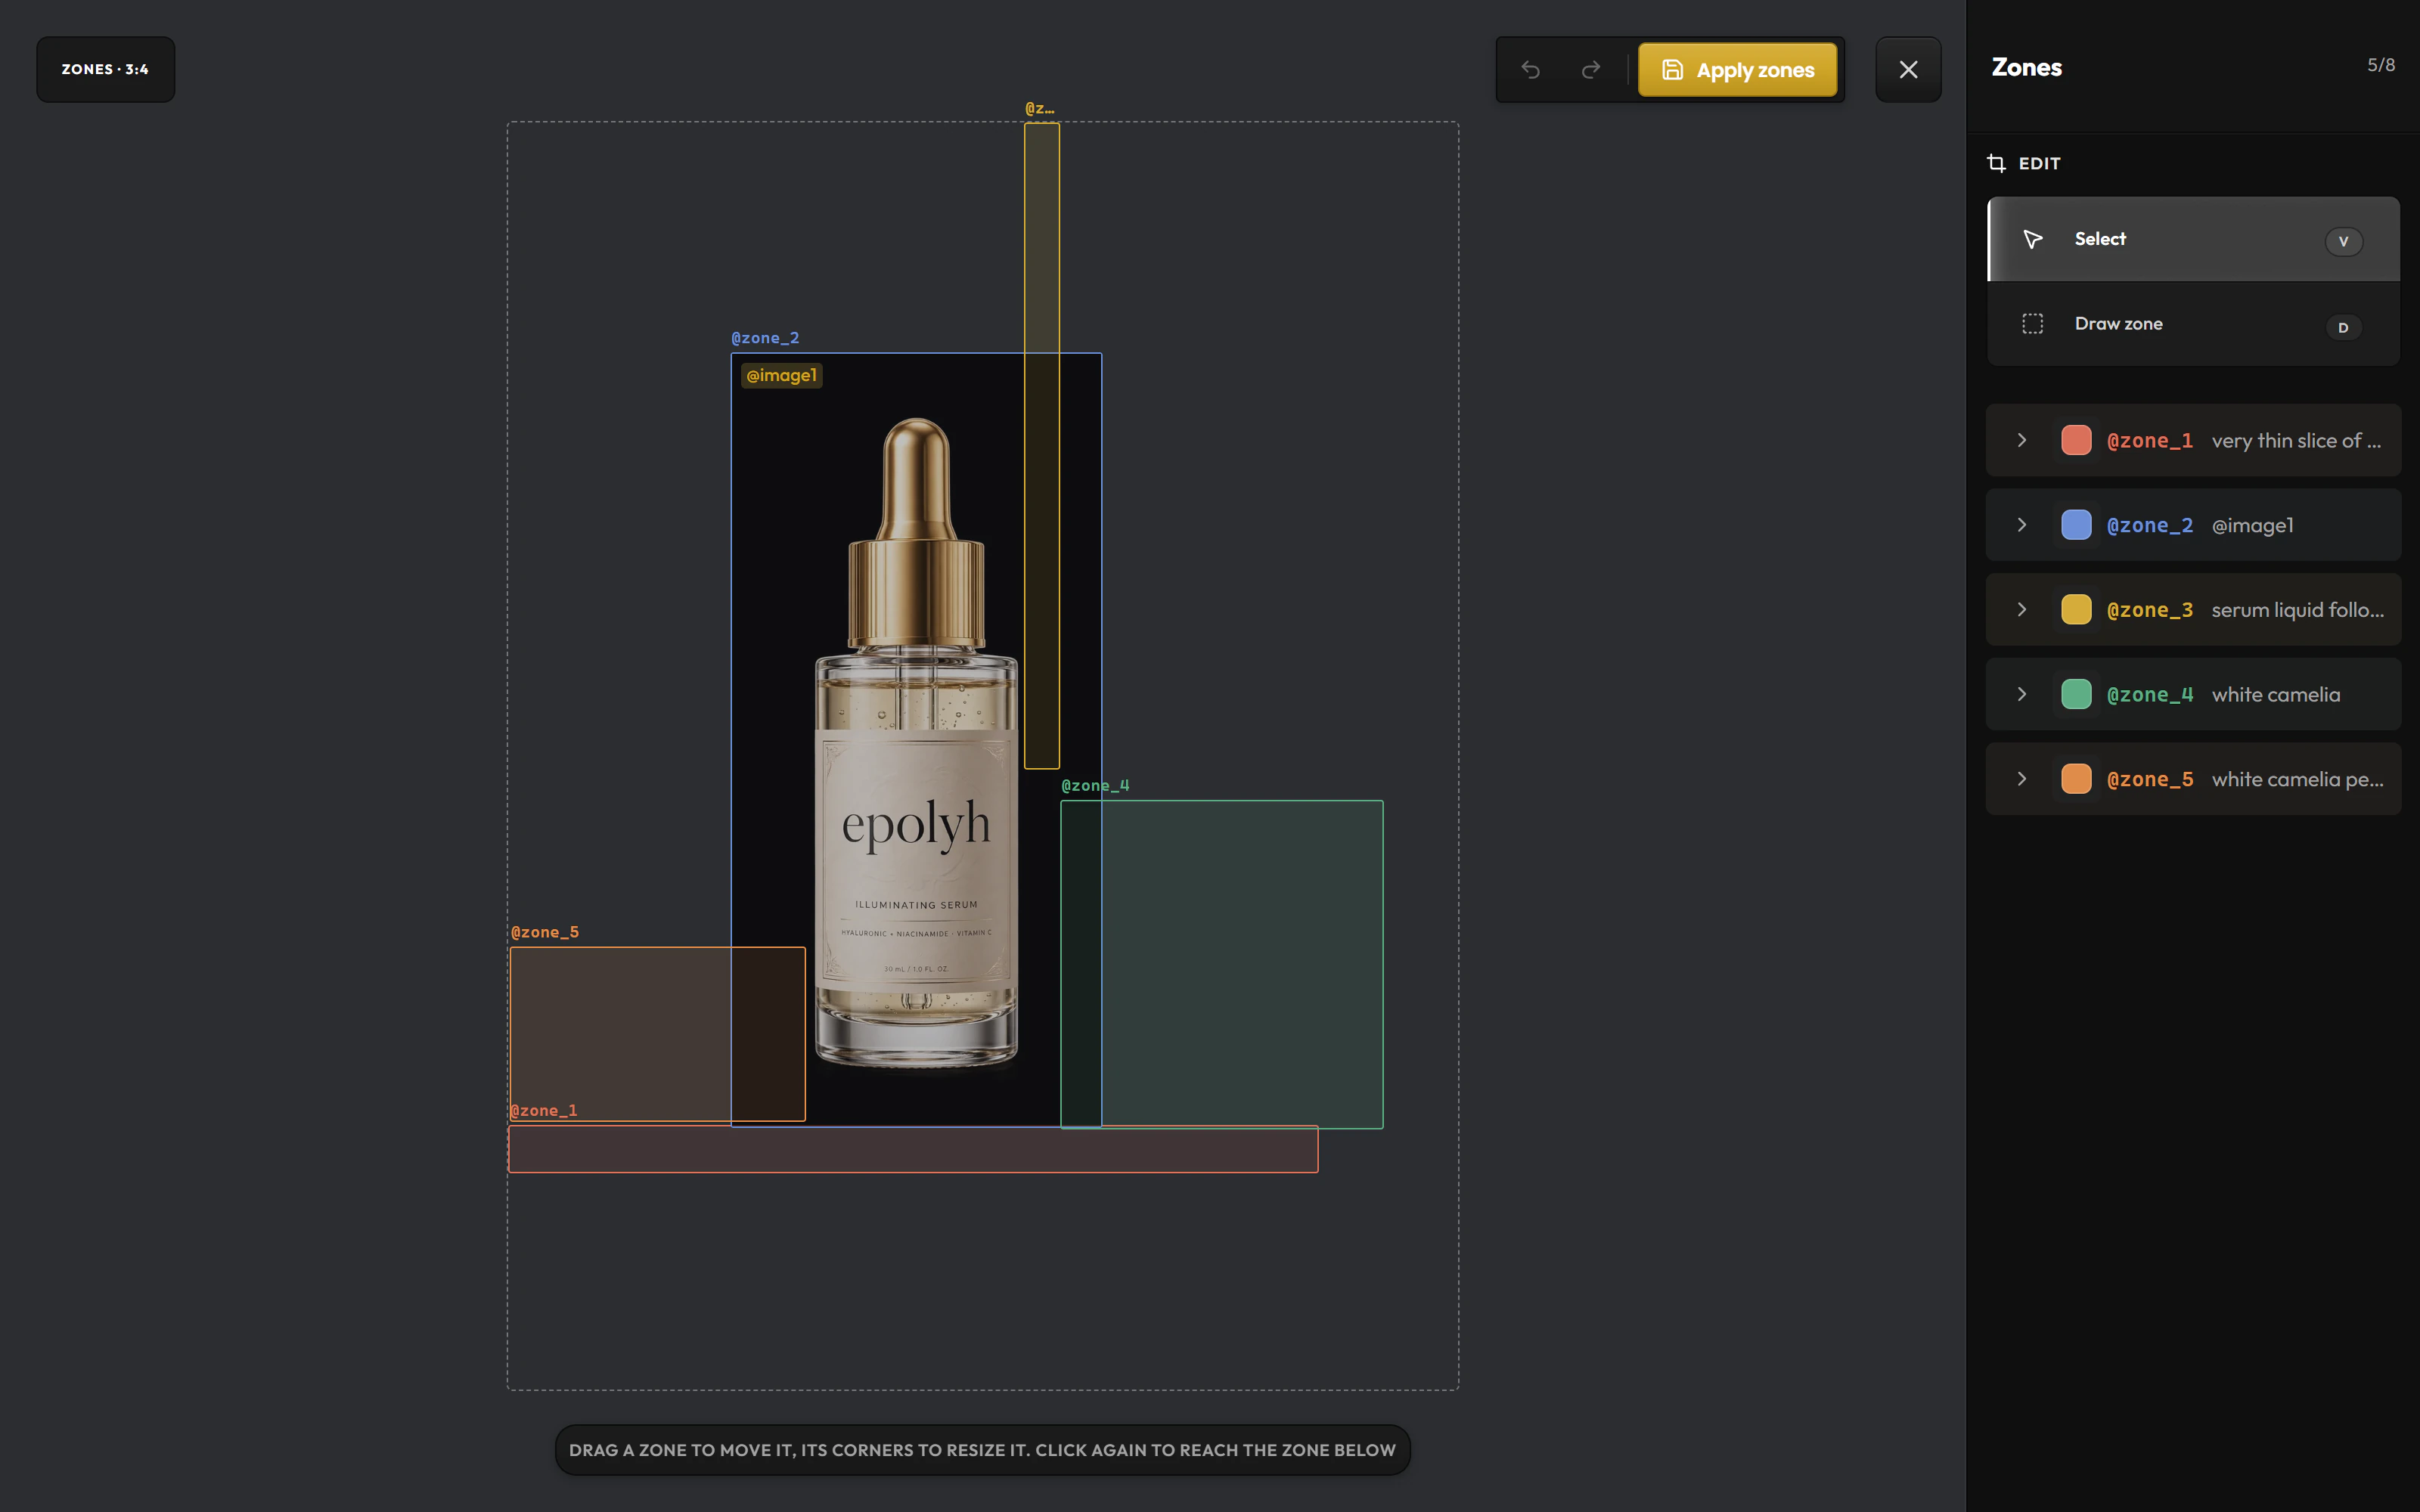Click the ZONES · 3:4 badge
This screenshot has width=2420, height=1512.
pos(106,70)
